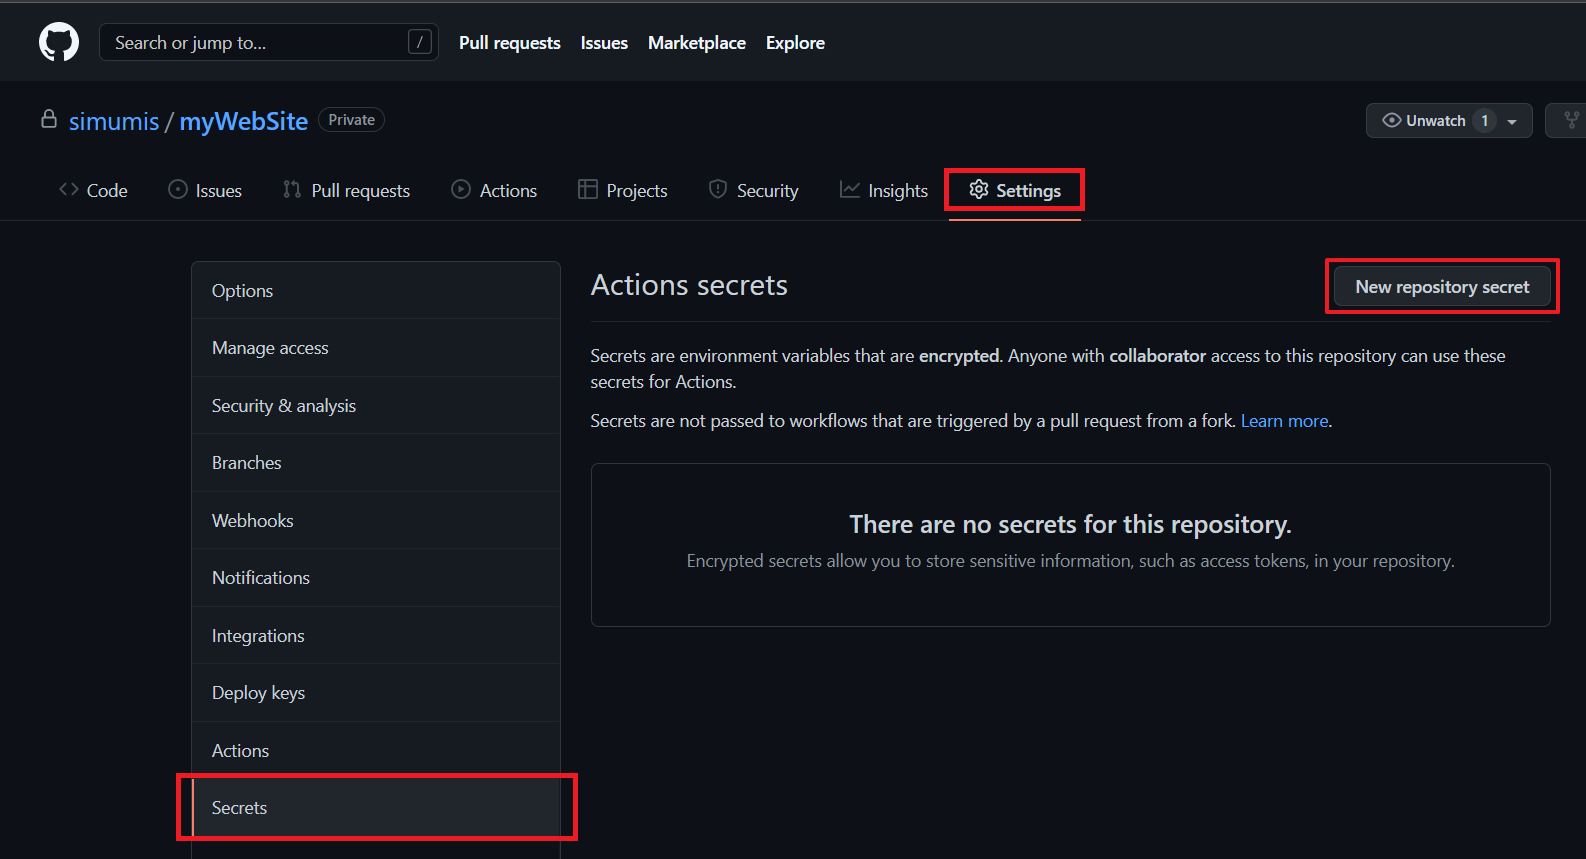Select Branches in the settings sidebar
Viewport: 1586px width, 859px height.
point(246,463)
